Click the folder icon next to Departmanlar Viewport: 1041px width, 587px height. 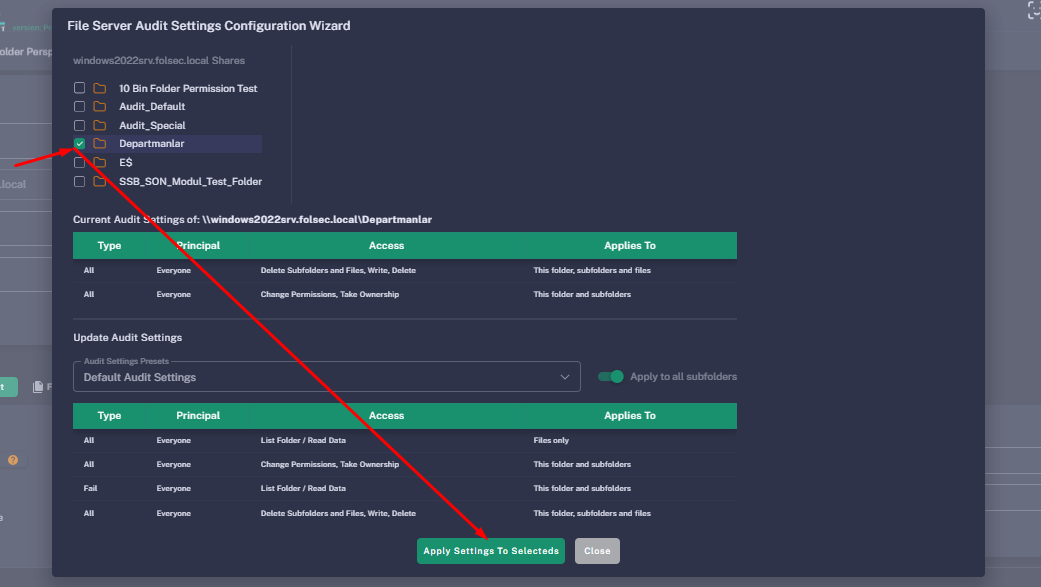100,144
